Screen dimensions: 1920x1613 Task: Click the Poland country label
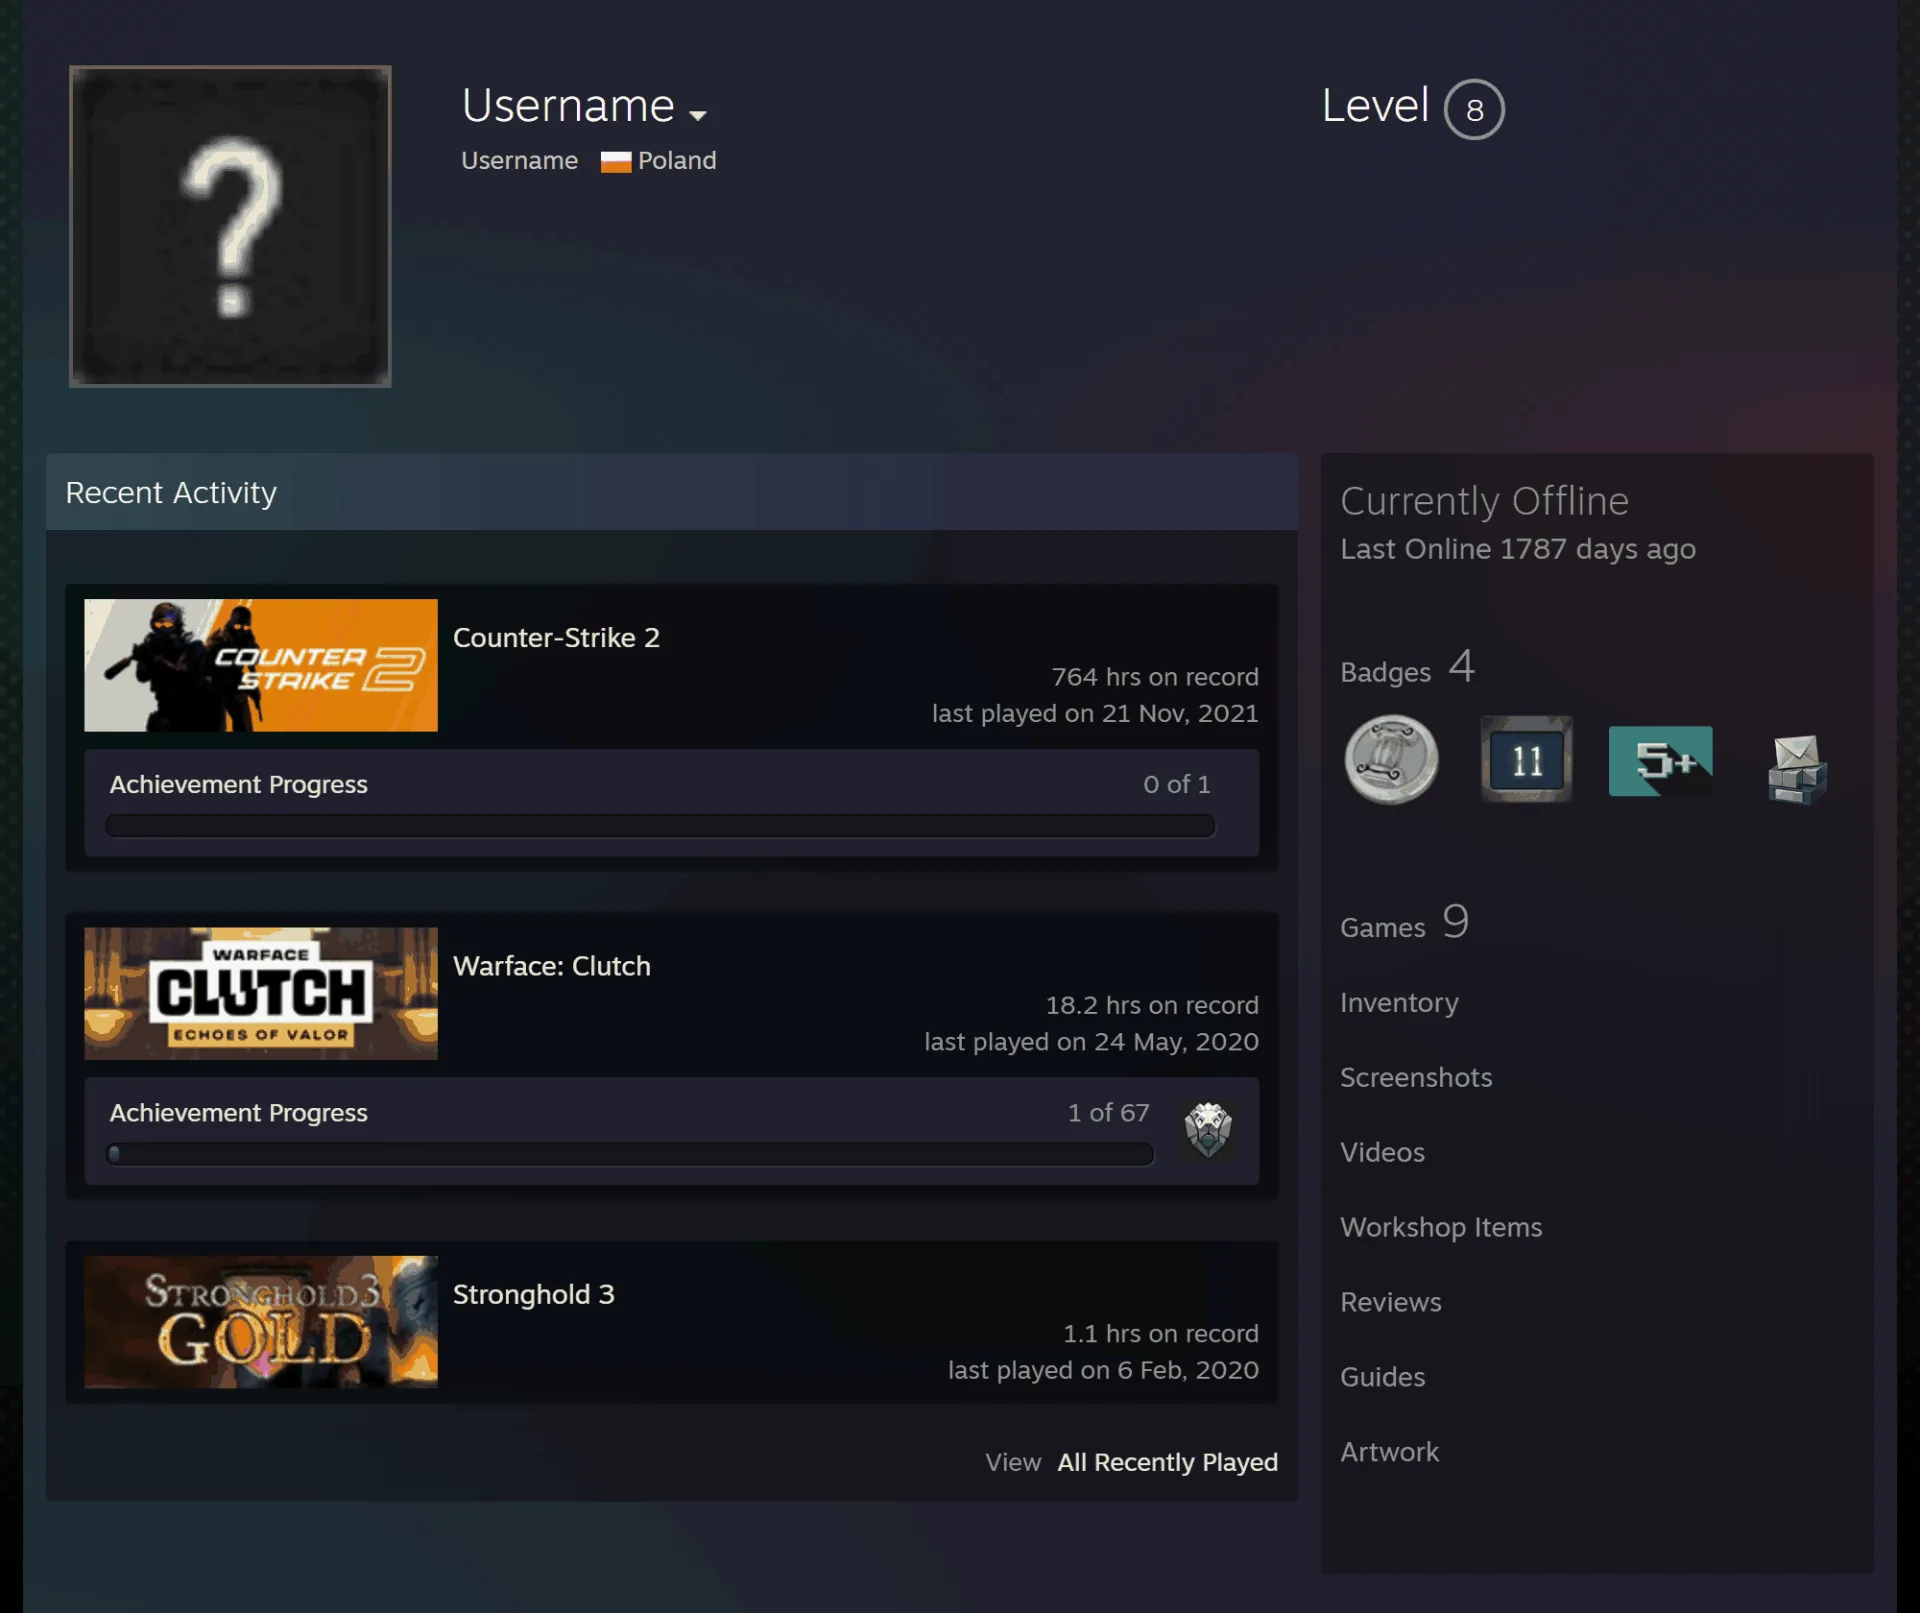click(x=677, y=161)
